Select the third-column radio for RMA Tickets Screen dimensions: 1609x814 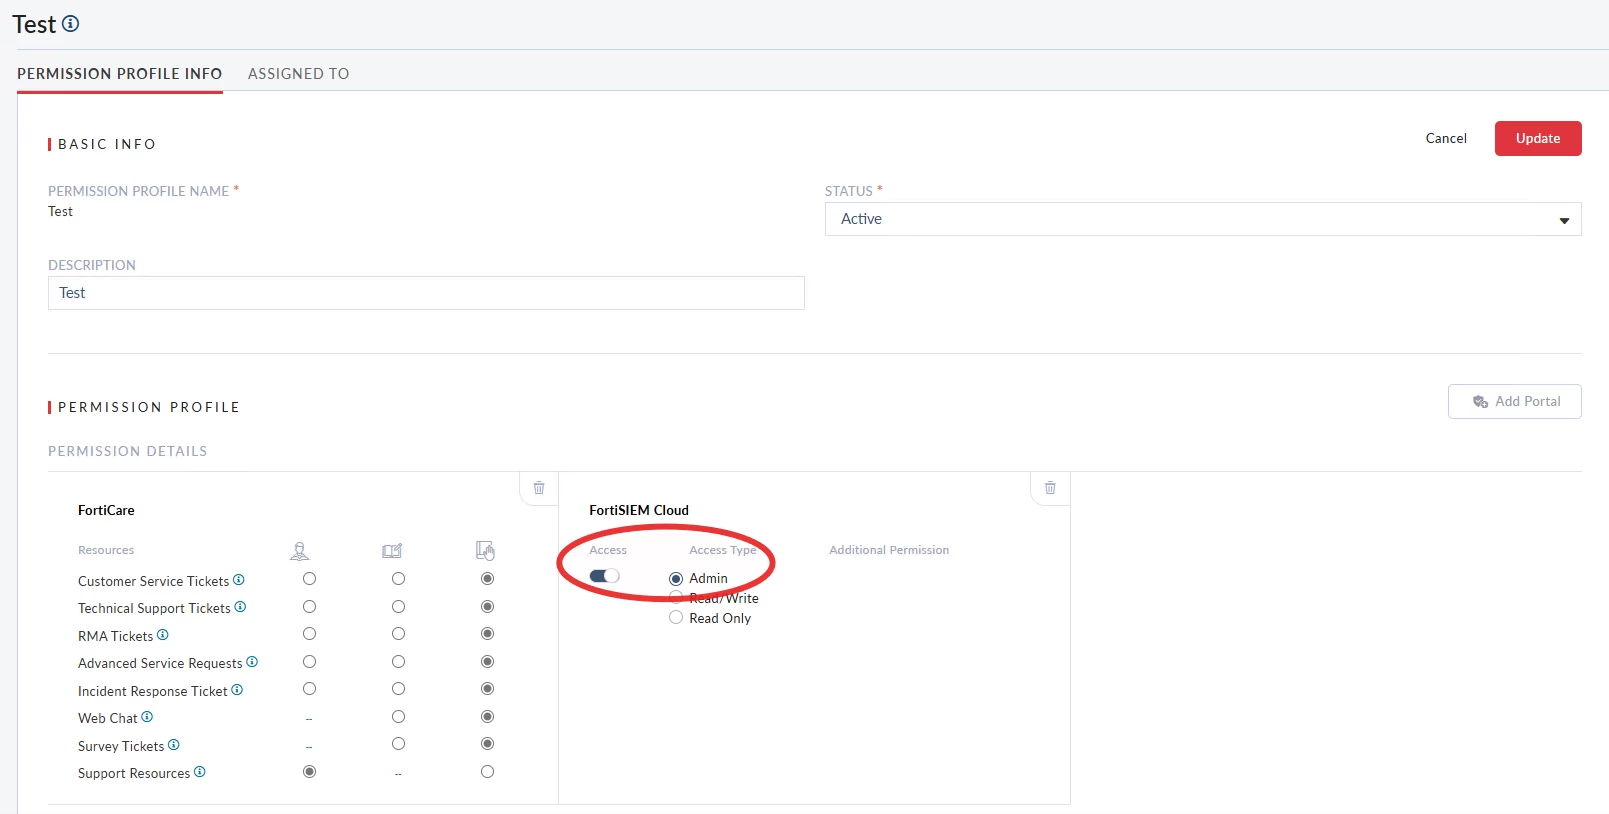click(x=488, y=634)
